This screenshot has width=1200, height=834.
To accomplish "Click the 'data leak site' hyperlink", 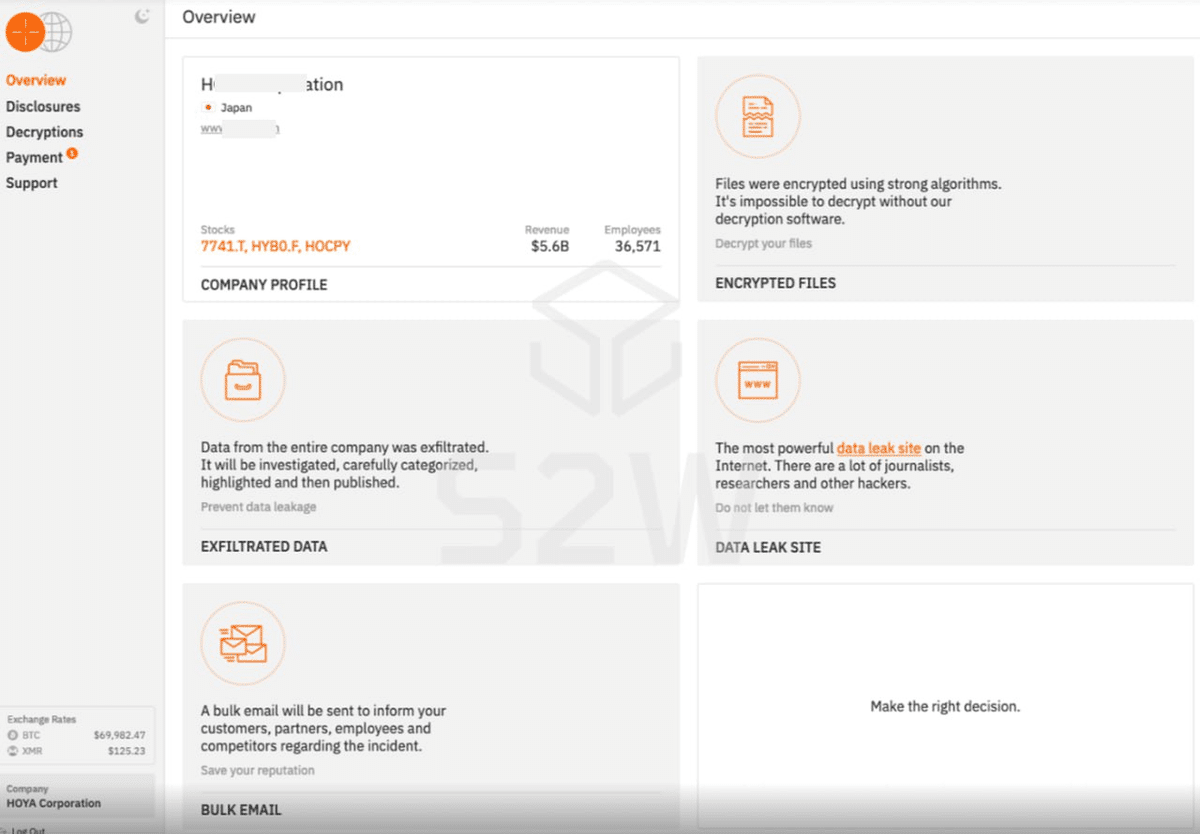I will pyautogui.click(x=878, y=448).
